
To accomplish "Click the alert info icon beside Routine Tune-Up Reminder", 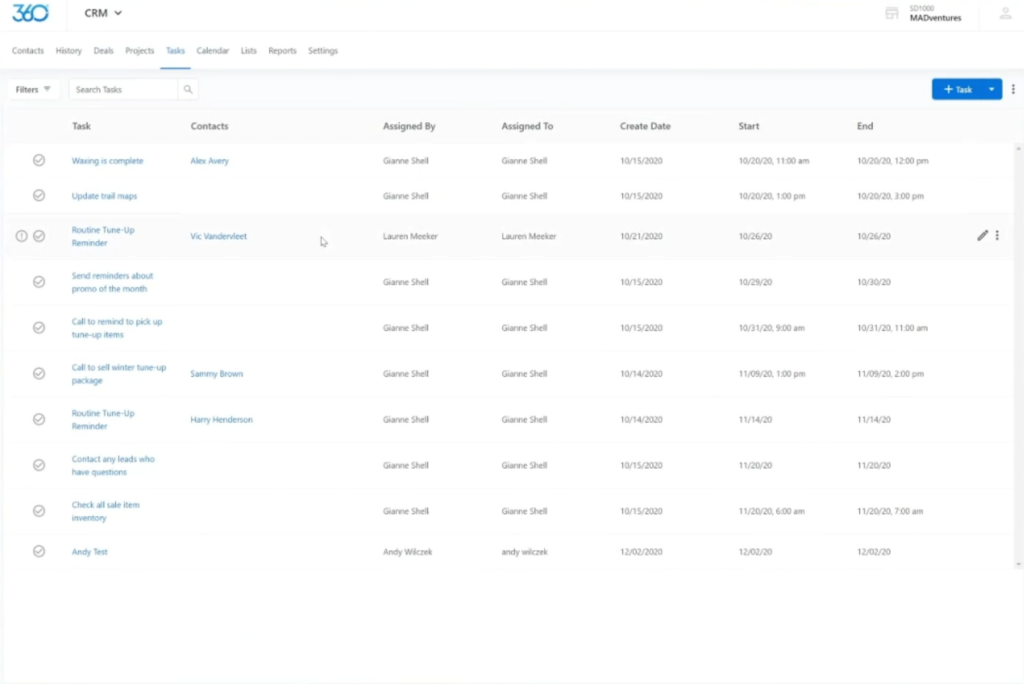I will 22,236.
